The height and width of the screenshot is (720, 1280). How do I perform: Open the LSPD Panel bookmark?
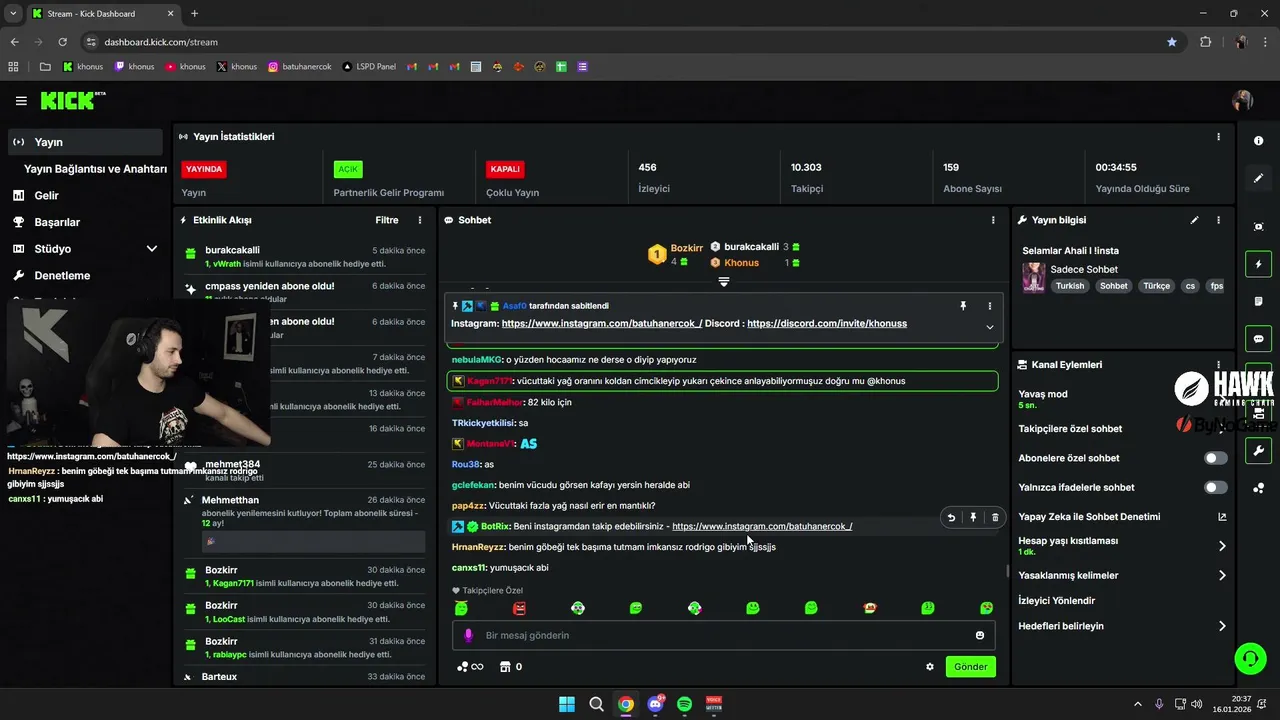pyautogui.click(x=369, y=67)
